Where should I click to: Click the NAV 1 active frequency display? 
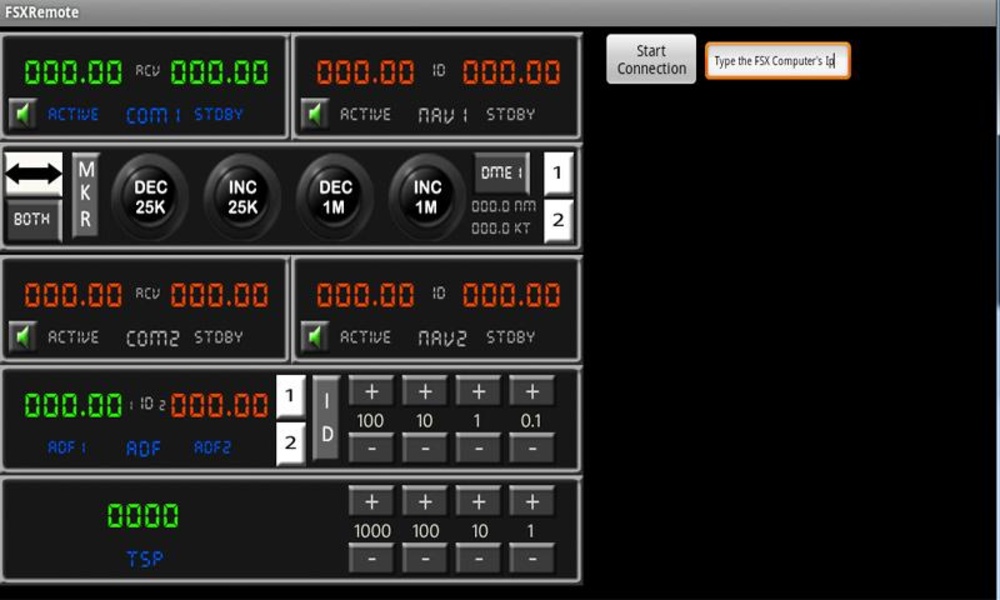click(x=365, y=72)
